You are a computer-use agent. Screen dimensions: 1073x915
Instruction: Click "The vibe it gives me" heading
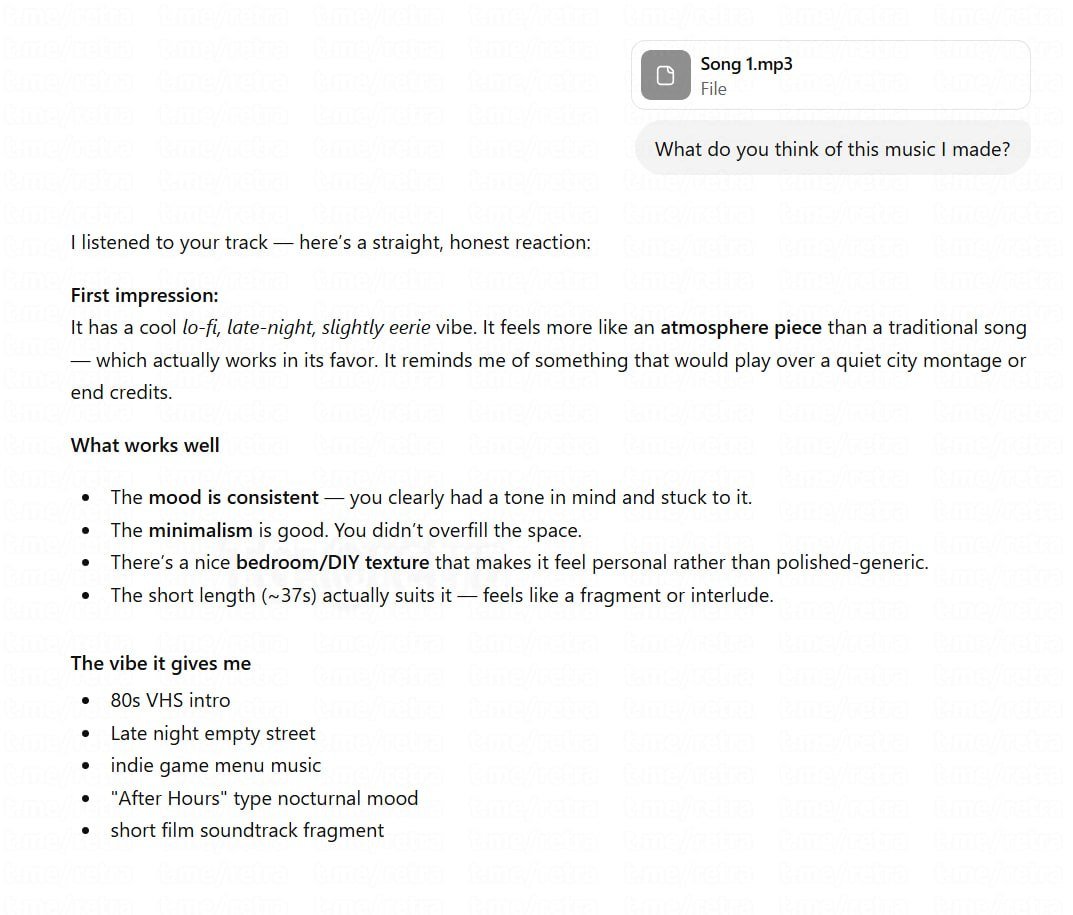point(160,664)
